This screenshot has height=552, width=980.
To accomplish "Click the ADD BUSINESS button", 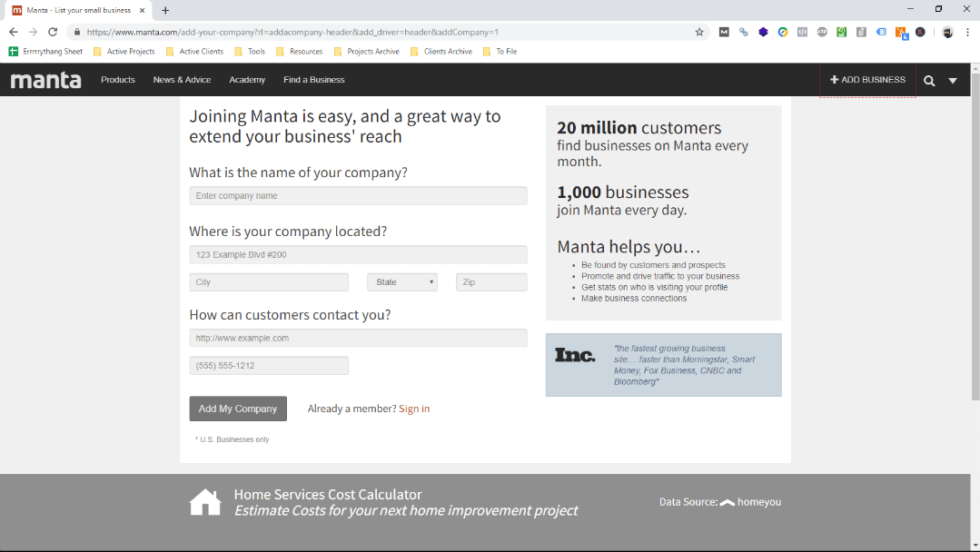I will point(868,80).
